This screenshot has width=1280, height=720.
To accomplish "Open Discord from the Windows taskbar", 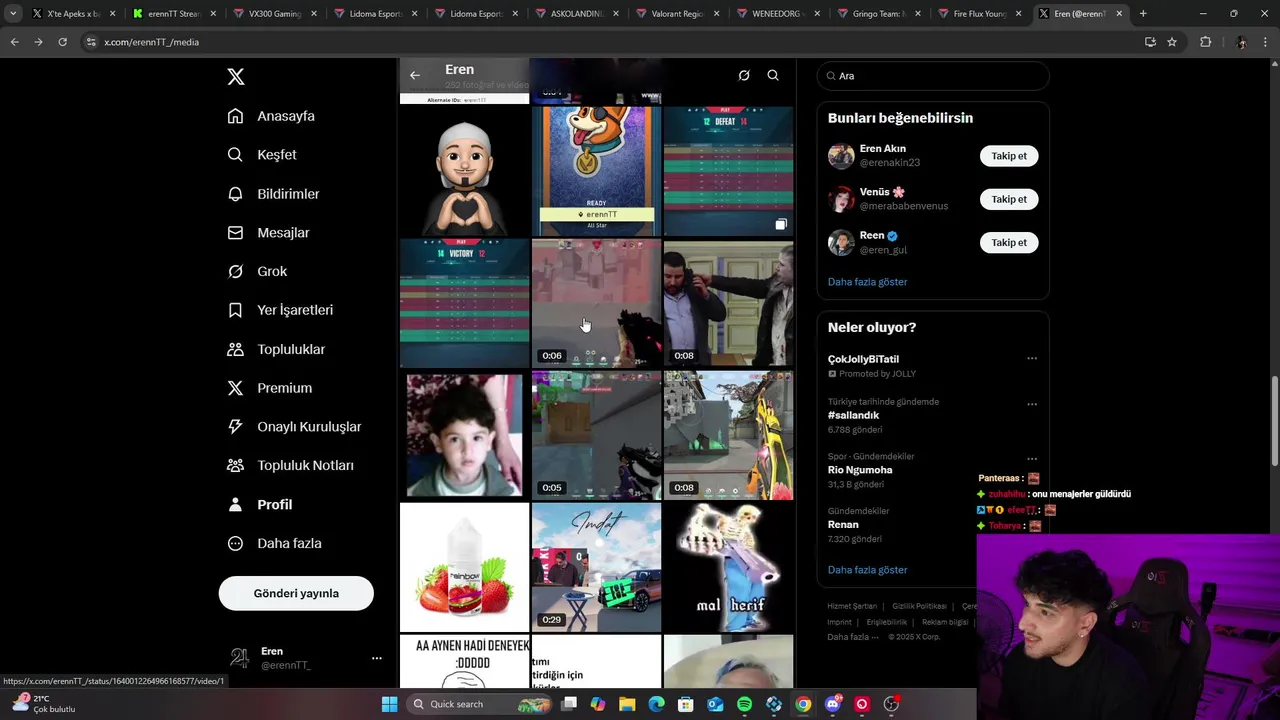I will click(832, 704).
